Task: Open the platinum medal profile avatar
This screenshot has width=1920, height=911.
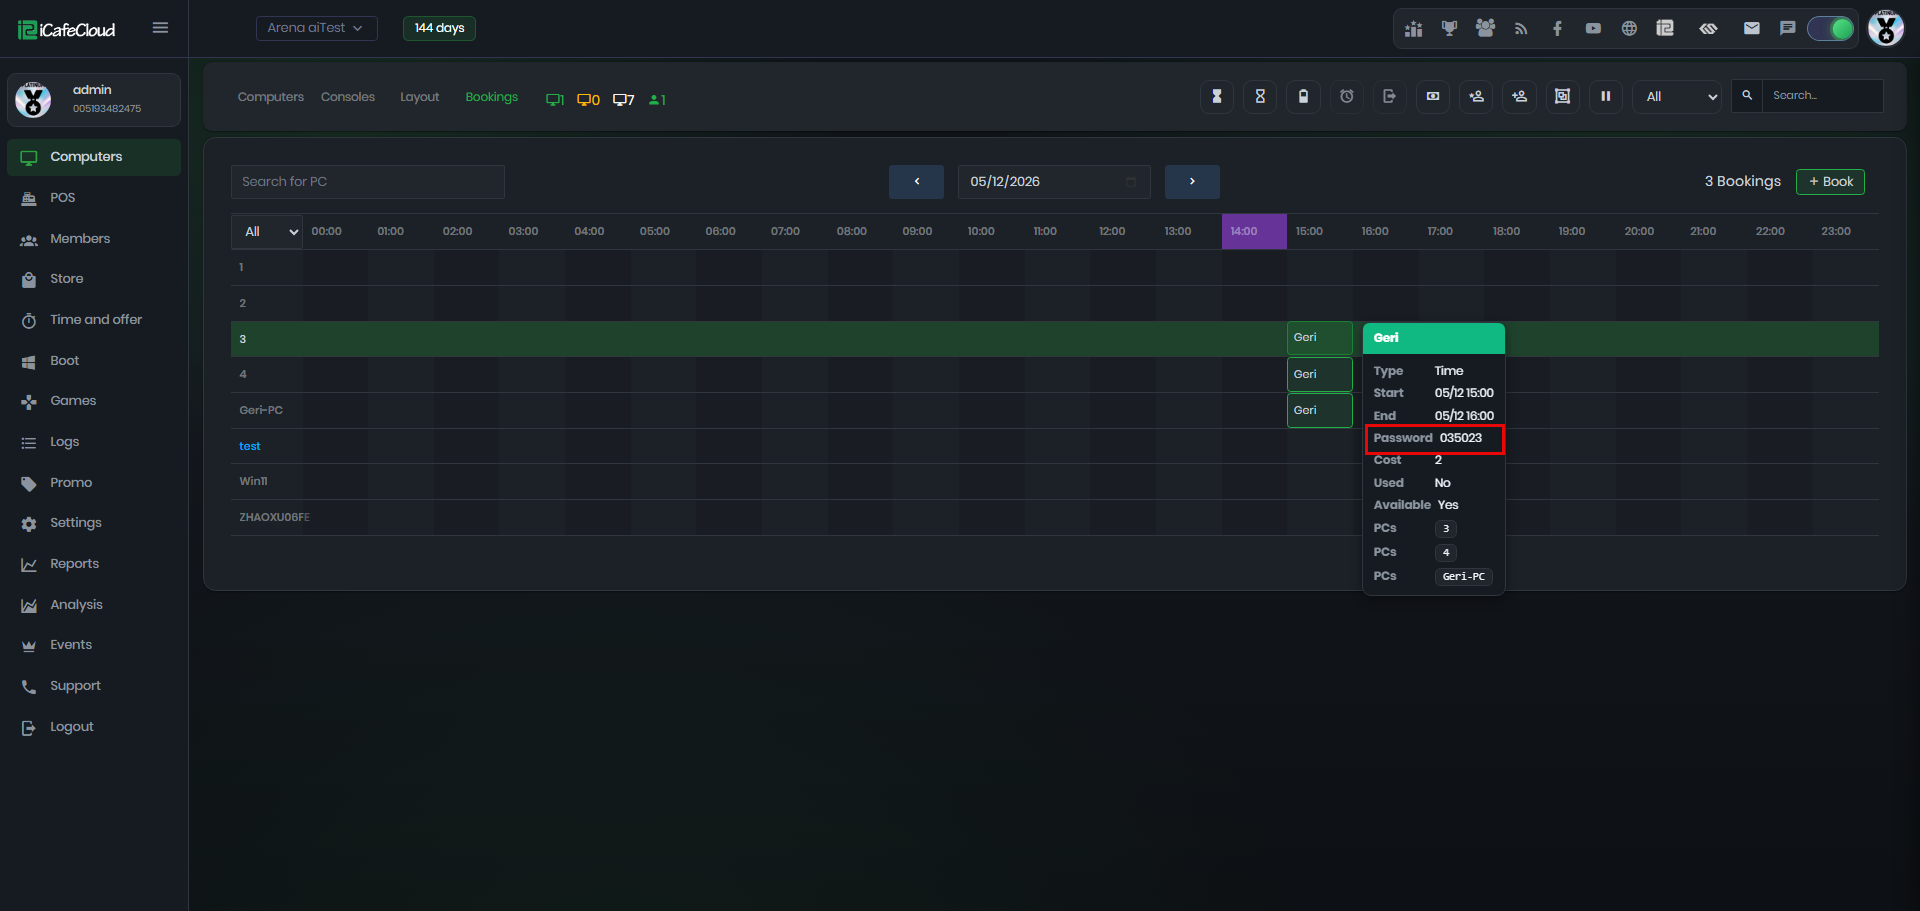Action: [1886, 28]
